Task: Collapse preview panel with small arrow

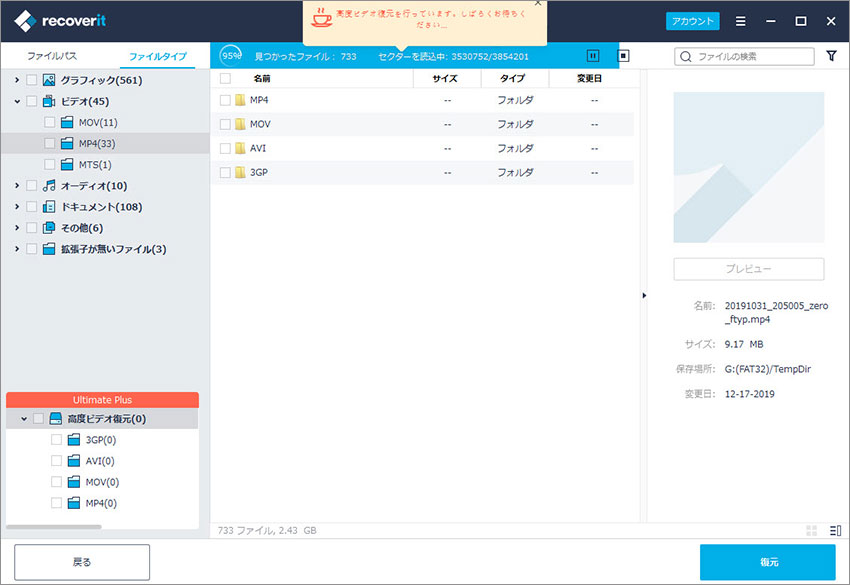Action: click(644, 295)
